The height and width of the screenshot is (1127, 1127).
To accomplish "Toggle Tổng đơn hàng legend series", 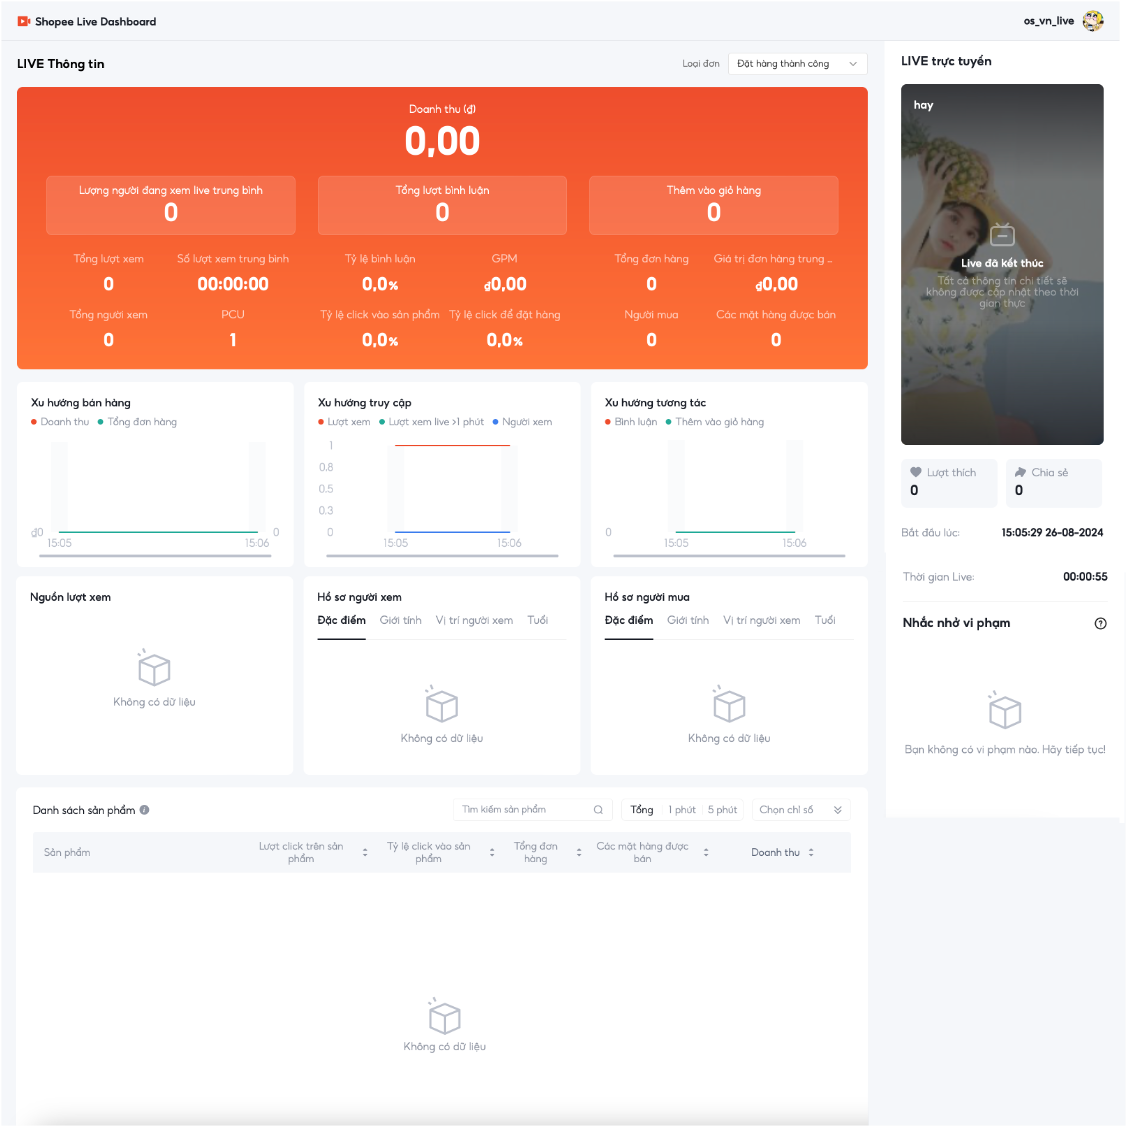I will [137, 422].
